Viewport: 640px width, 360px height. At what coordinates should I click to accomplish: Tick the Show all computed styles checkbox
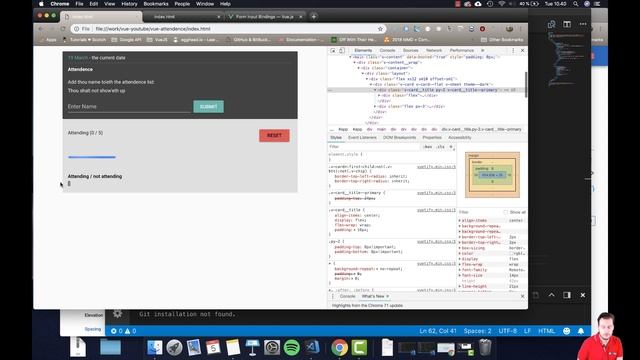506,212
